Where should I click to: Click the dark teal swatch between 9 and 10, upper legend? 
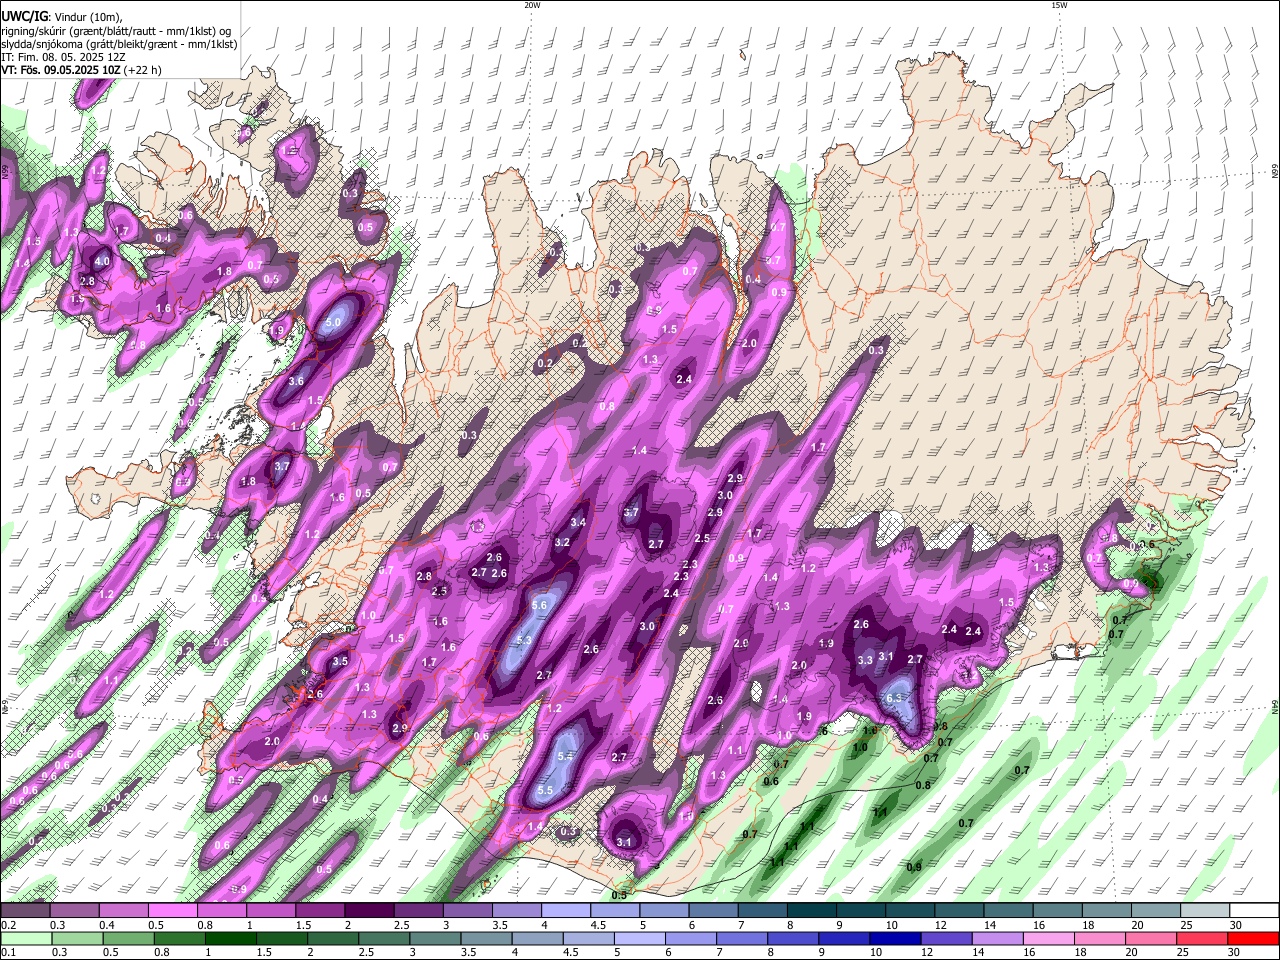pos(861,911)
